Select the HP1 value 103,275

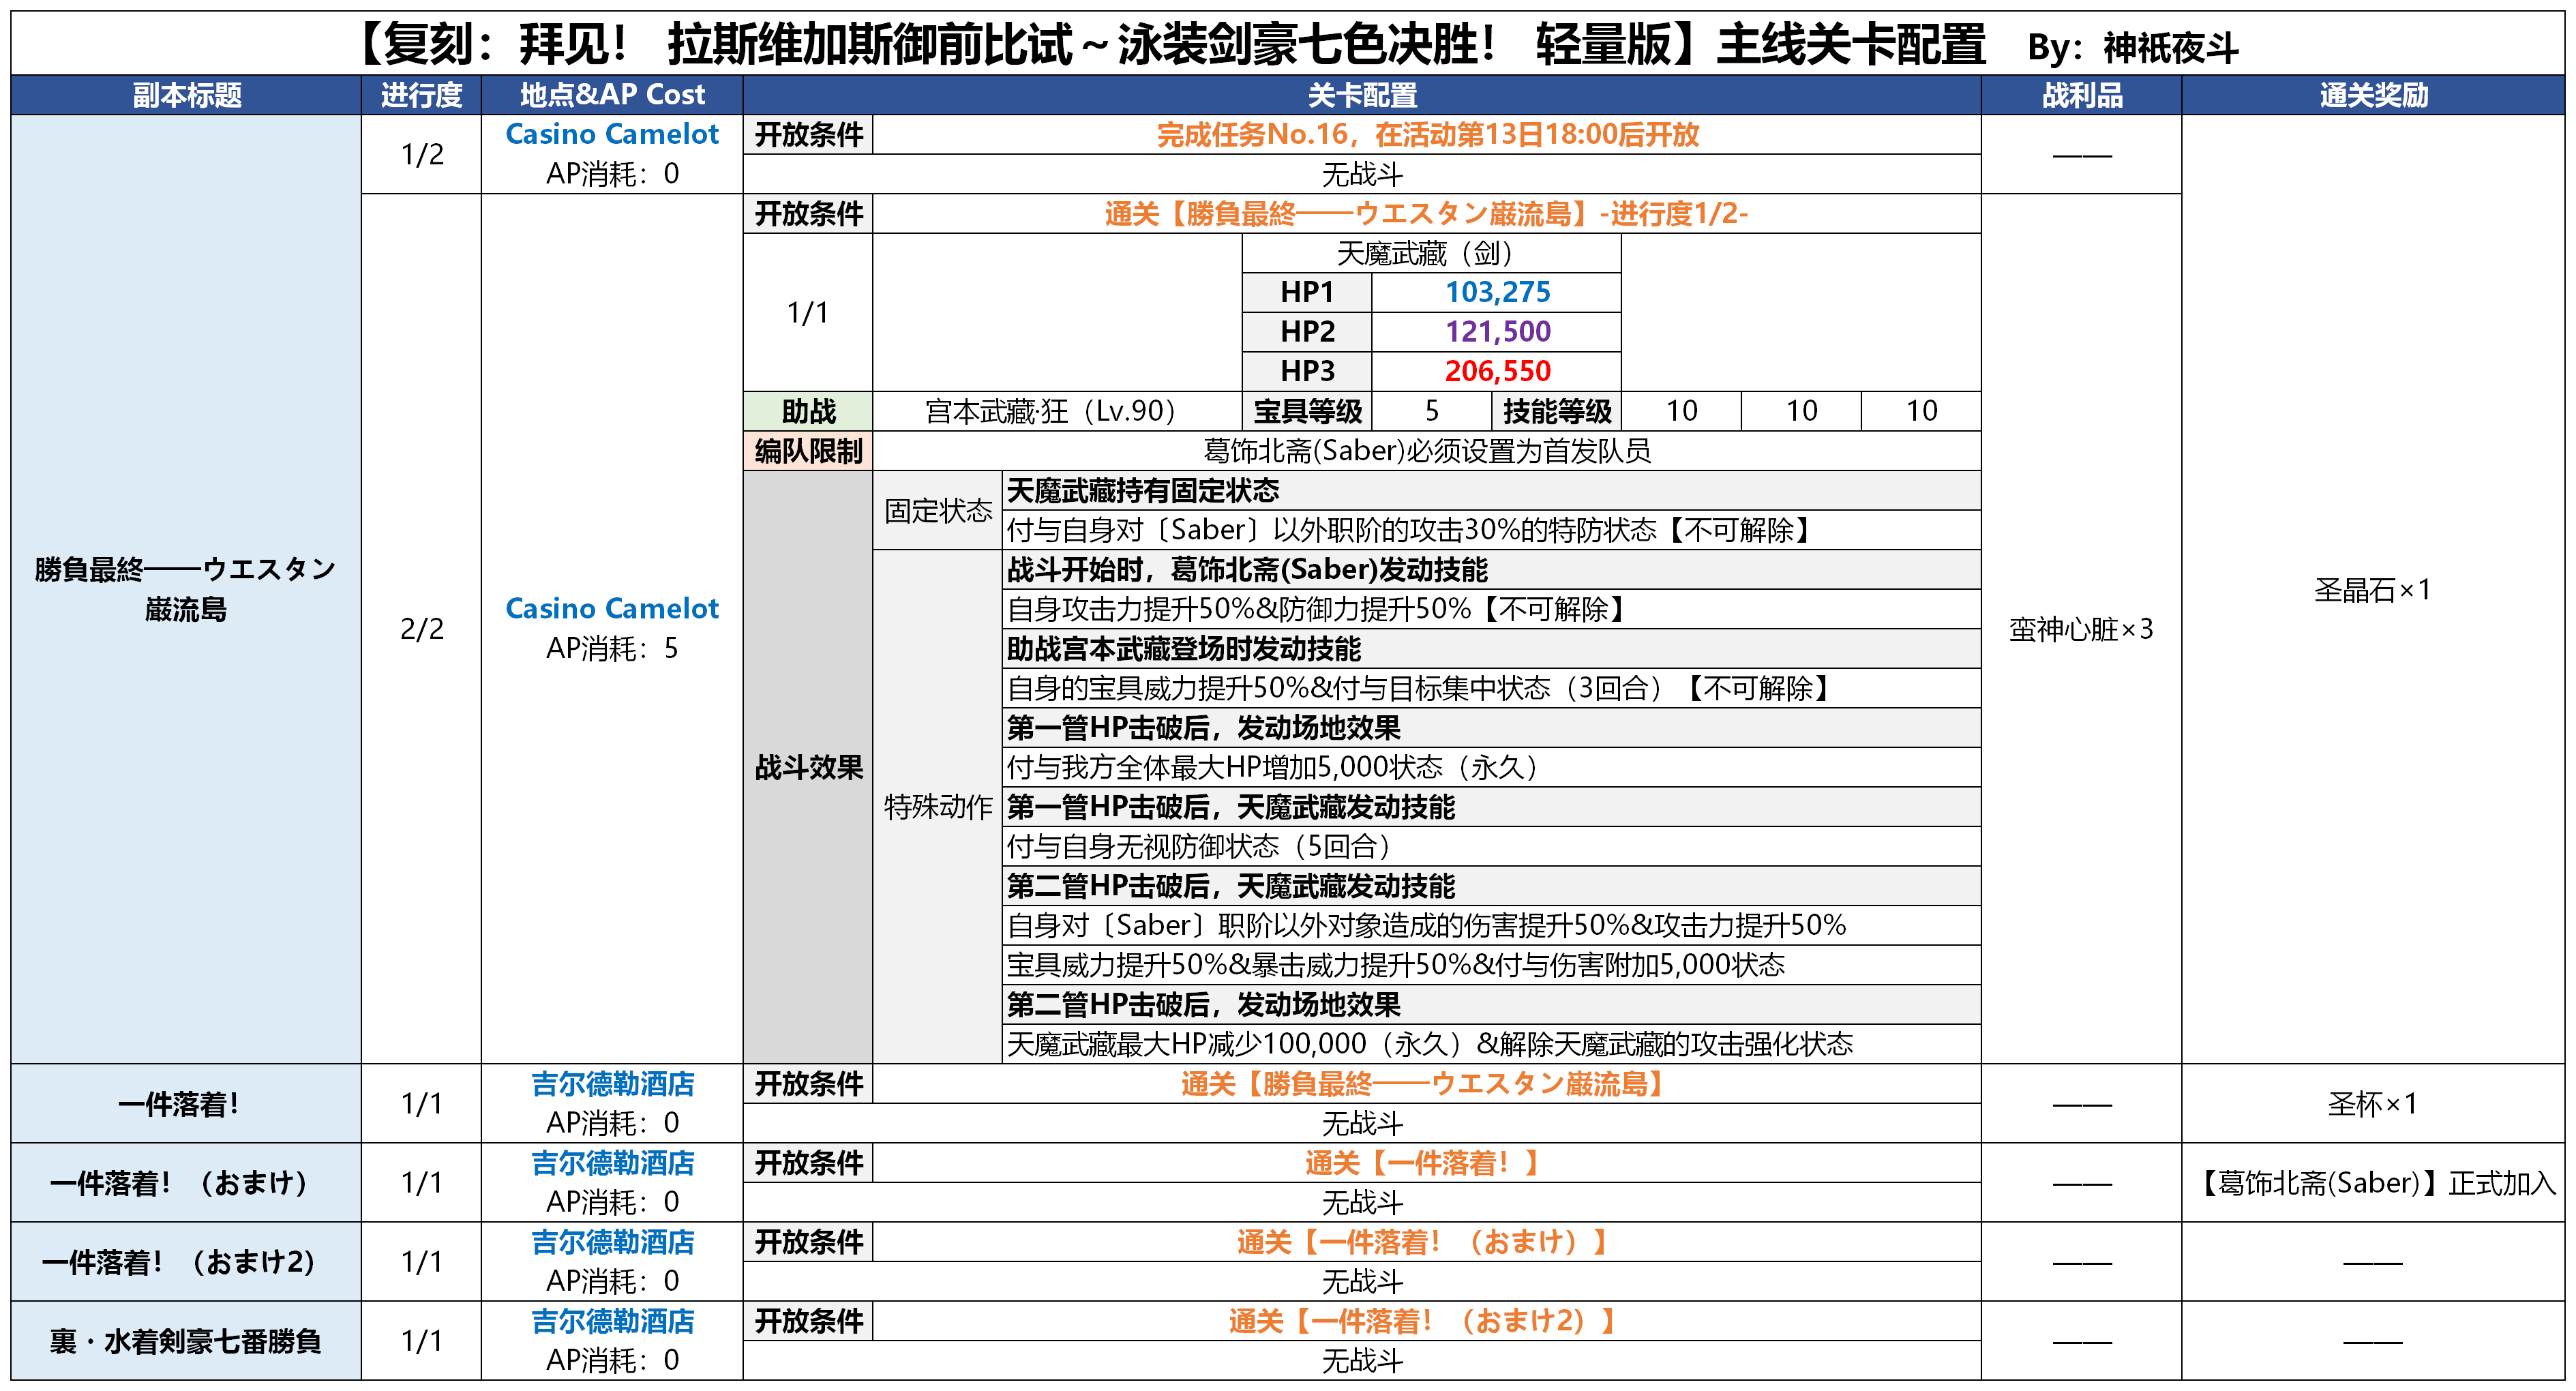pos(1497,292)
